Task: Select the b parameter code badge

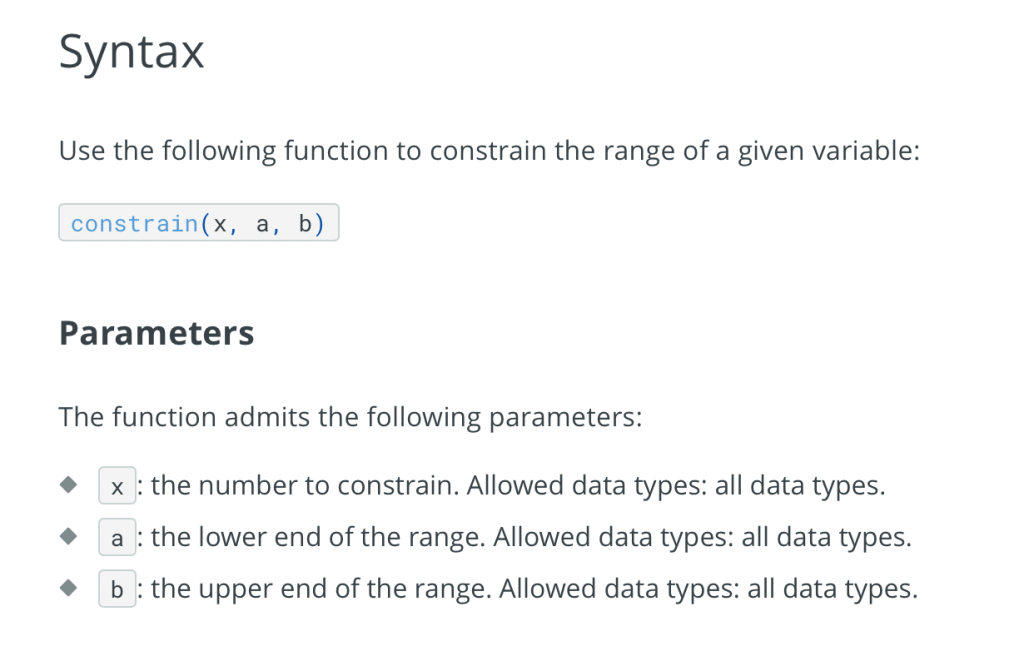Action: 117,590
